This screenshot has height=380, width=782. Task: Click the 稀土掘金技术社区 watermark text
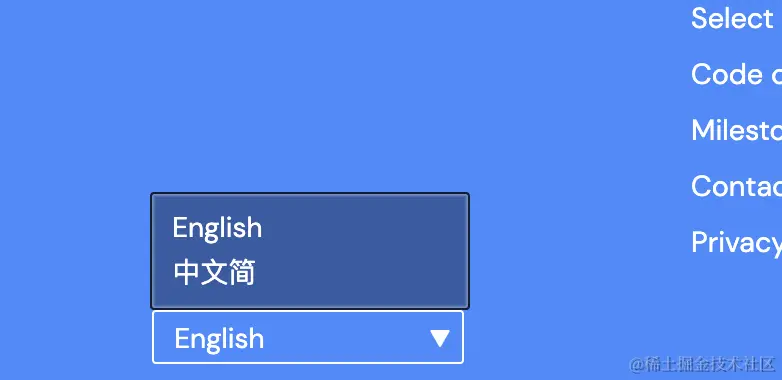703,365
